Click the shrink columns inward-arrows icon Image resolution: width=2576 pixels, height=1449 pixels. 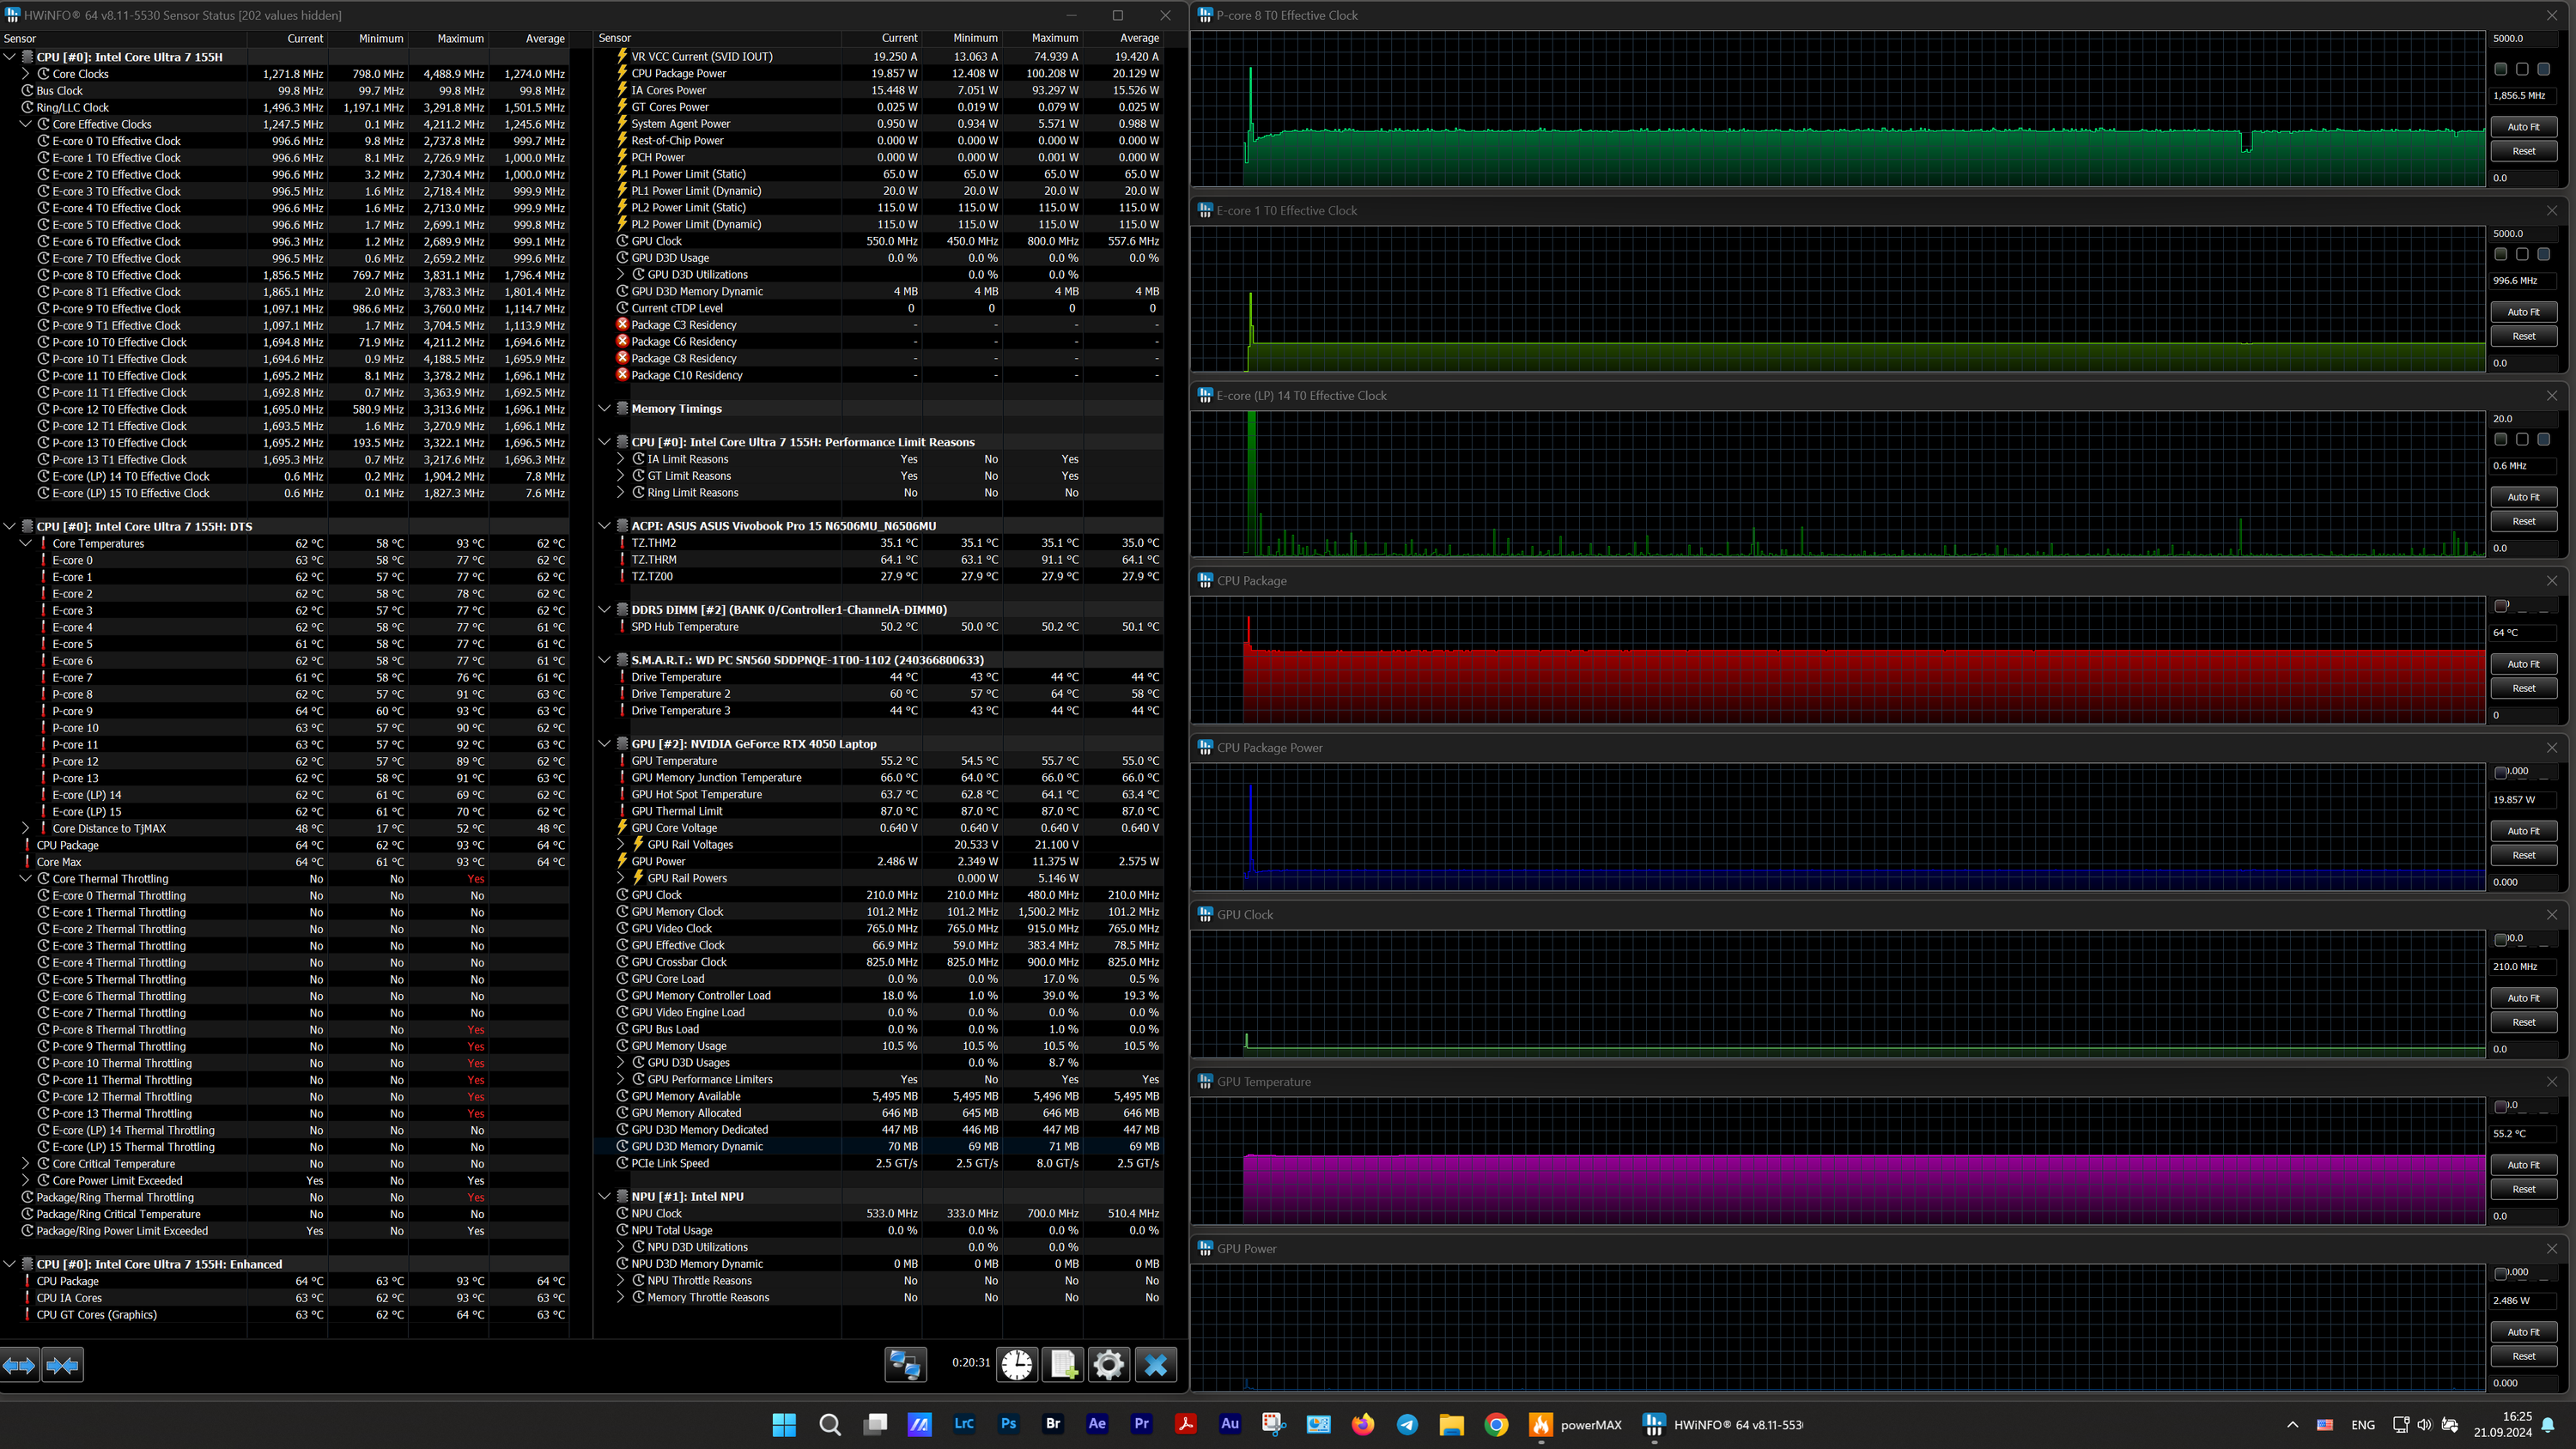62,1365
